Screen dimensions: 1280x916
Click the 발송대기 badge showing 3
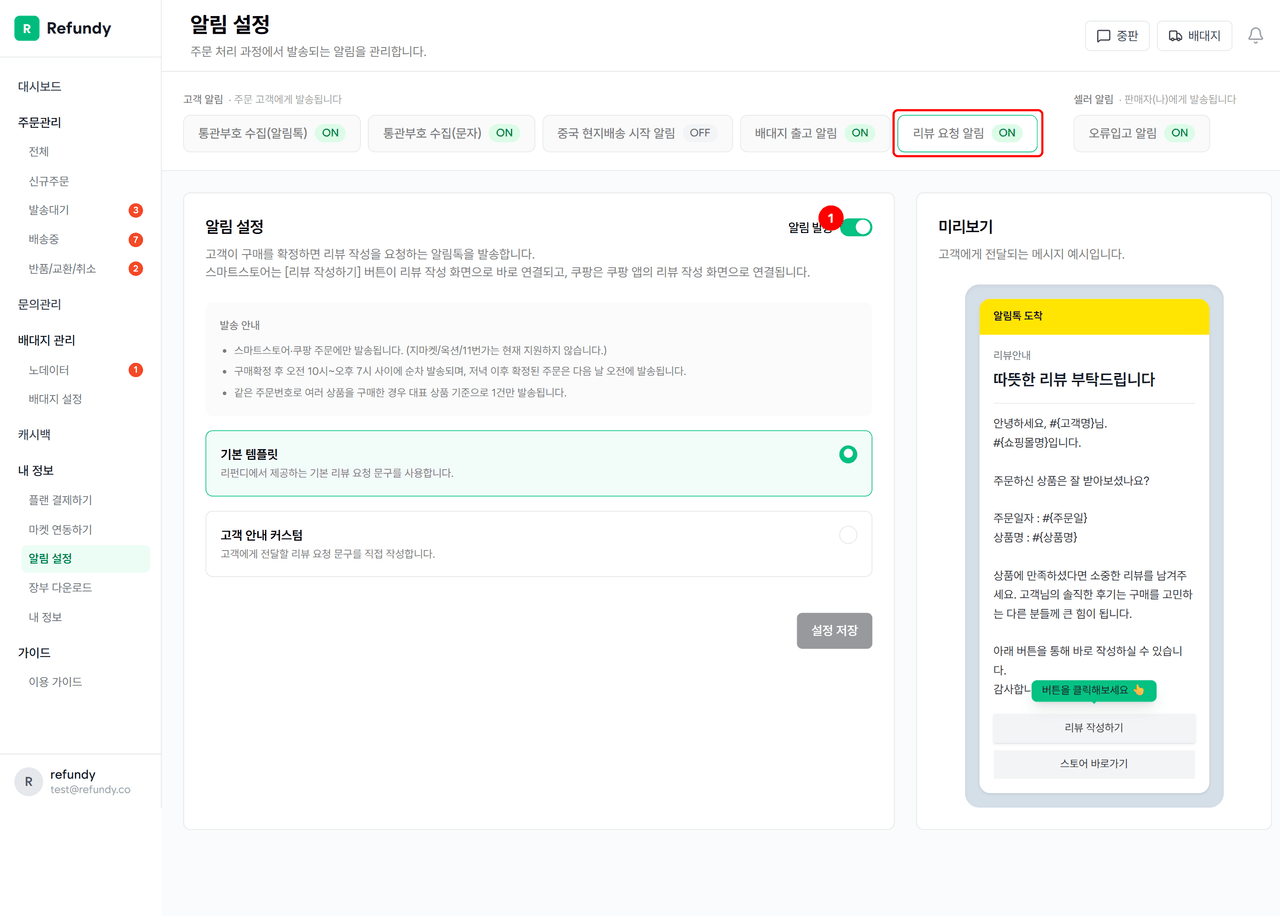click(x=136, y=210)
